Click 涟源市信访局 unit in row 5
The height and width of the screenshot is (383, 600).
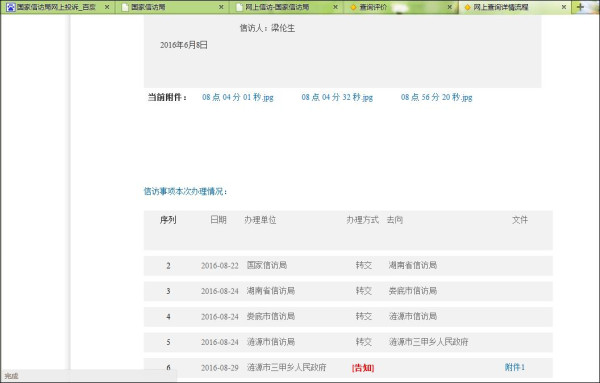(x=271, y=342)
